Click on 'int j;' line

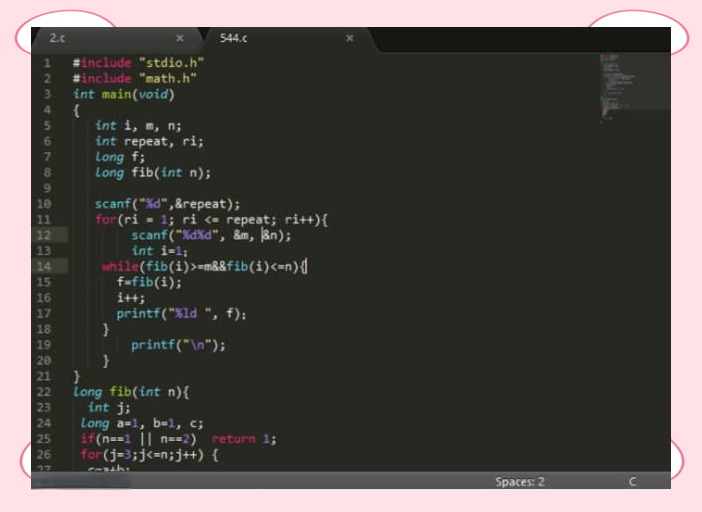click(x=109, y=408)
